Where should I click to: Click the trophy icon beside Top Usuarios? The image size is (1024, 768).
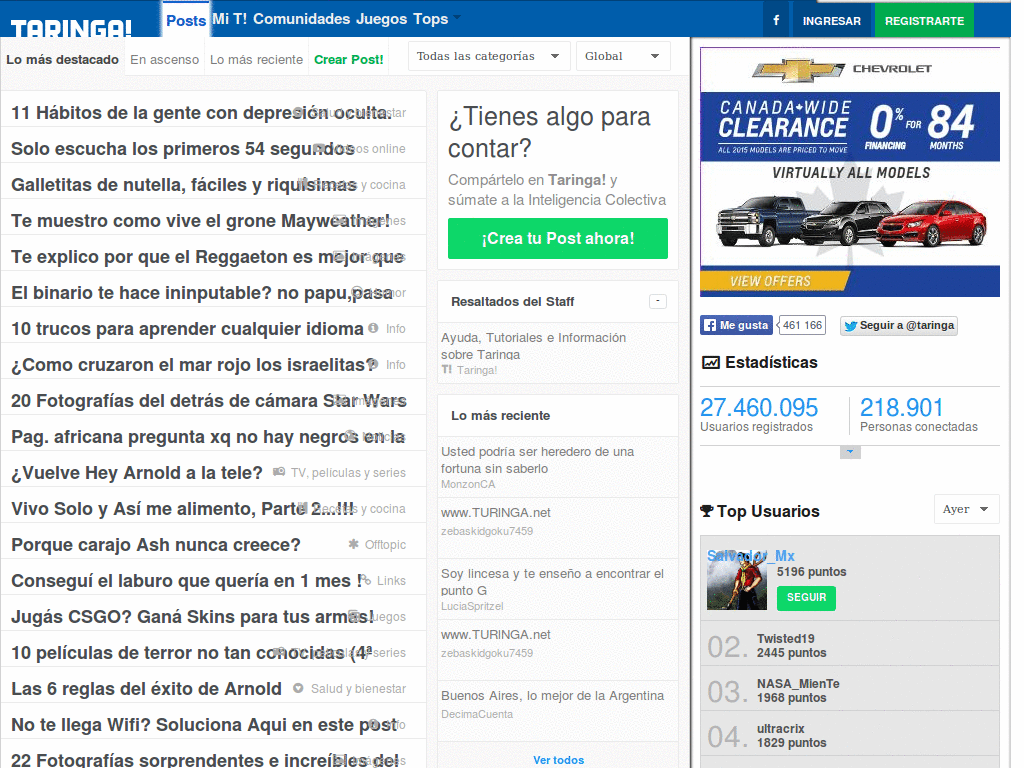click(x=708, y=511)
